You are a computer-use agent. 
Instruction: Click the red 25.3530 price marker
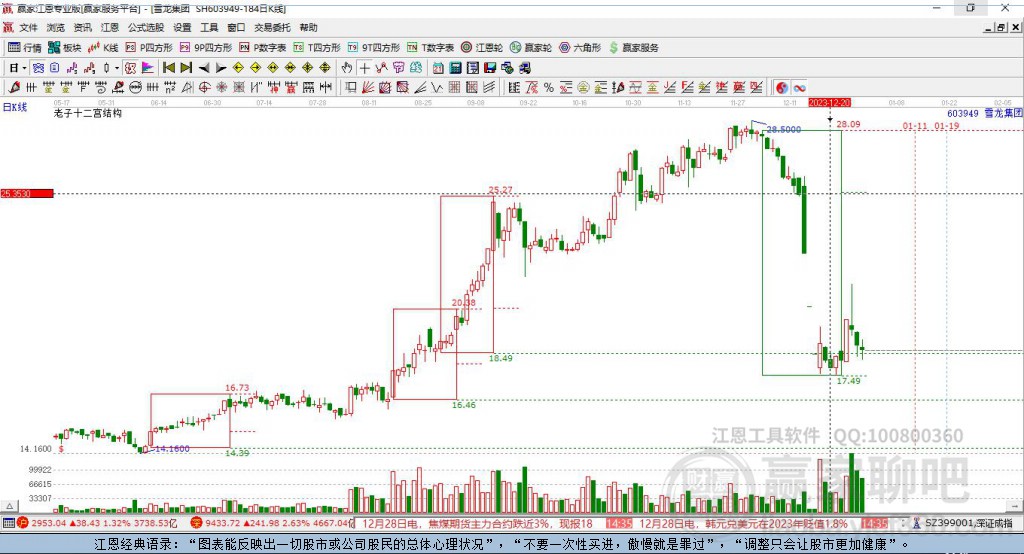[x=27, y=193]
